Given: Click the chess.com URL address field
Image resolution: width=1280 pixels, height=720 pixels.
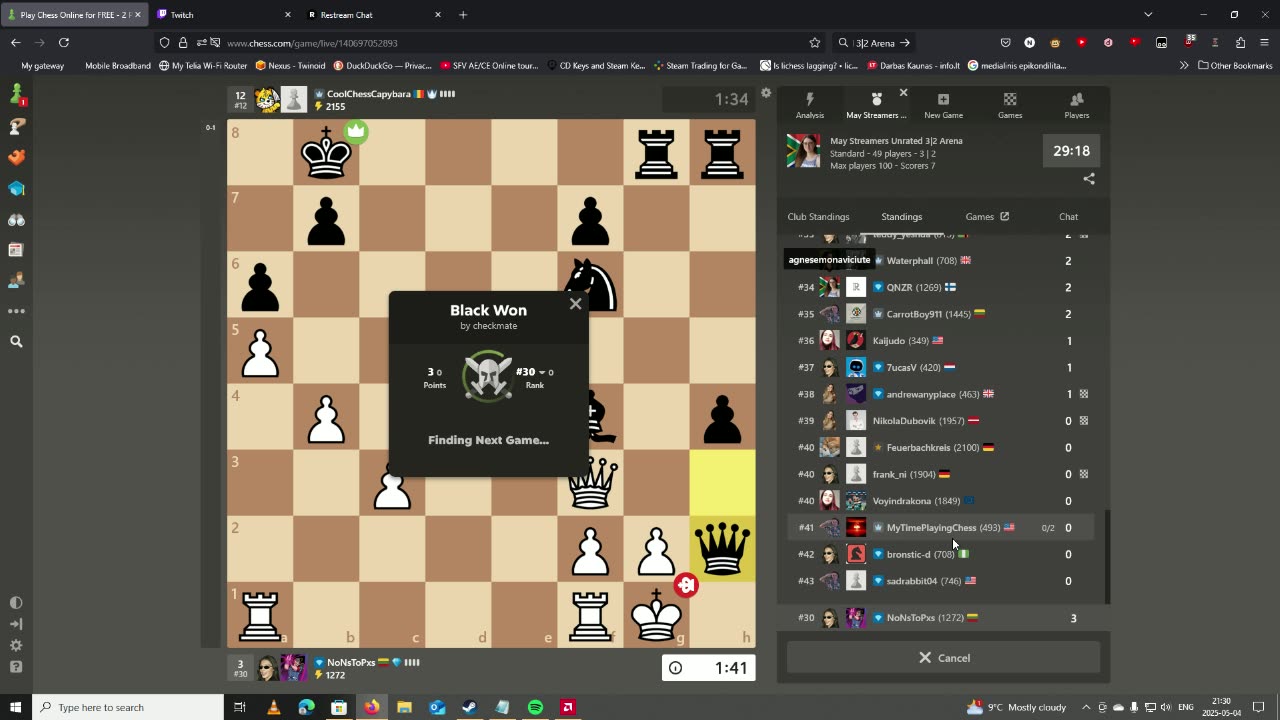Looking at the screenshot, I should click(490, 43).
